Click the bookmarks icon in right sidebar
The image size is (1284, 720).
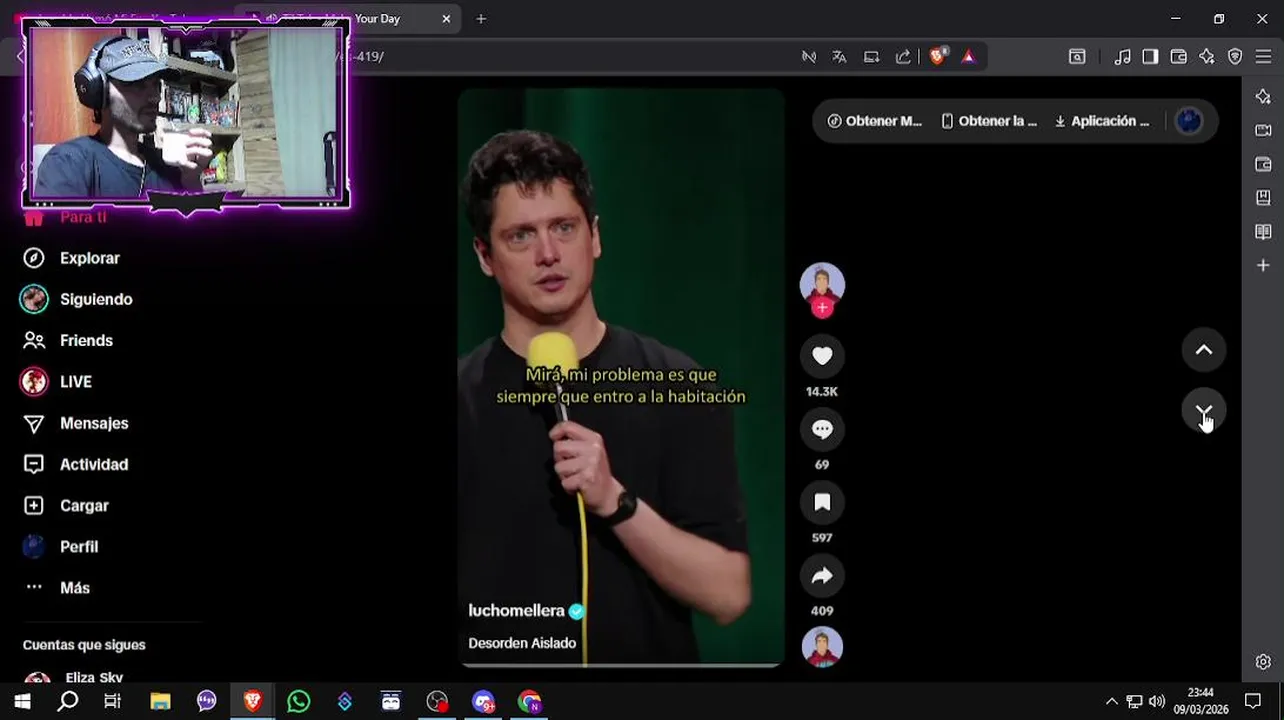tap(1263, 198)
